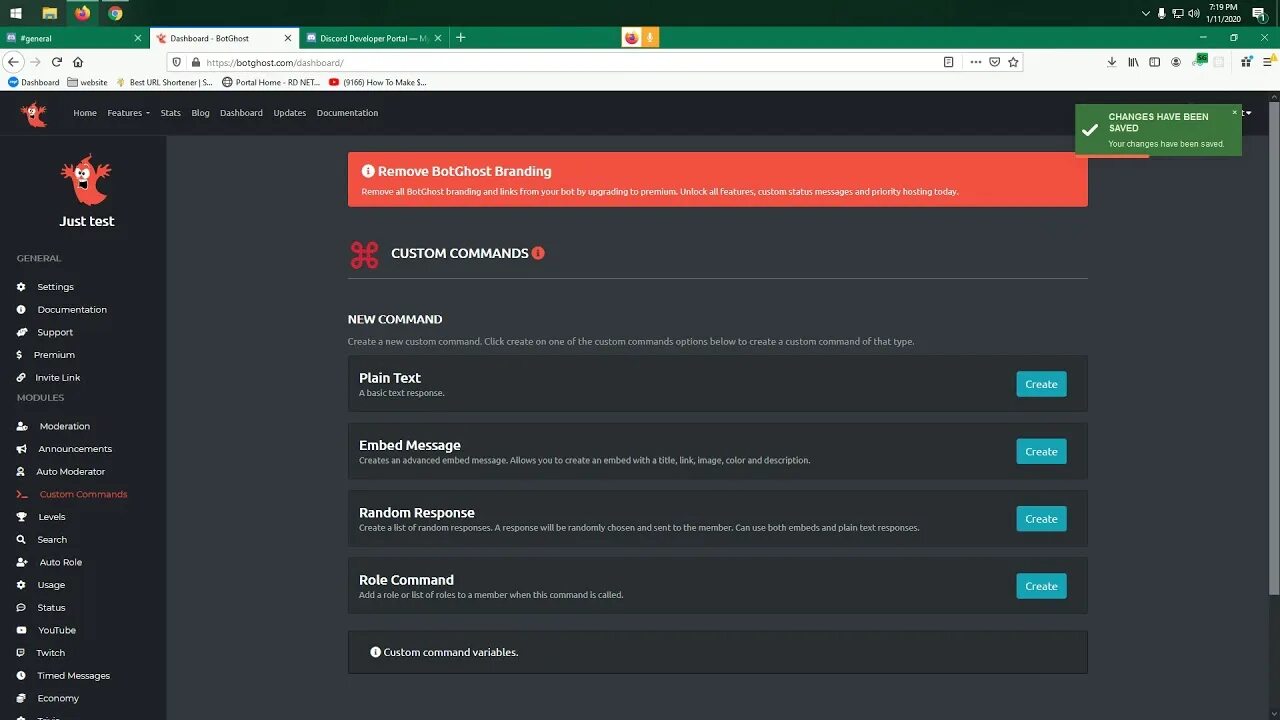
Task: Open File Explorer from the taskbar
Action: pyautogui.click(x=50, y=13)
